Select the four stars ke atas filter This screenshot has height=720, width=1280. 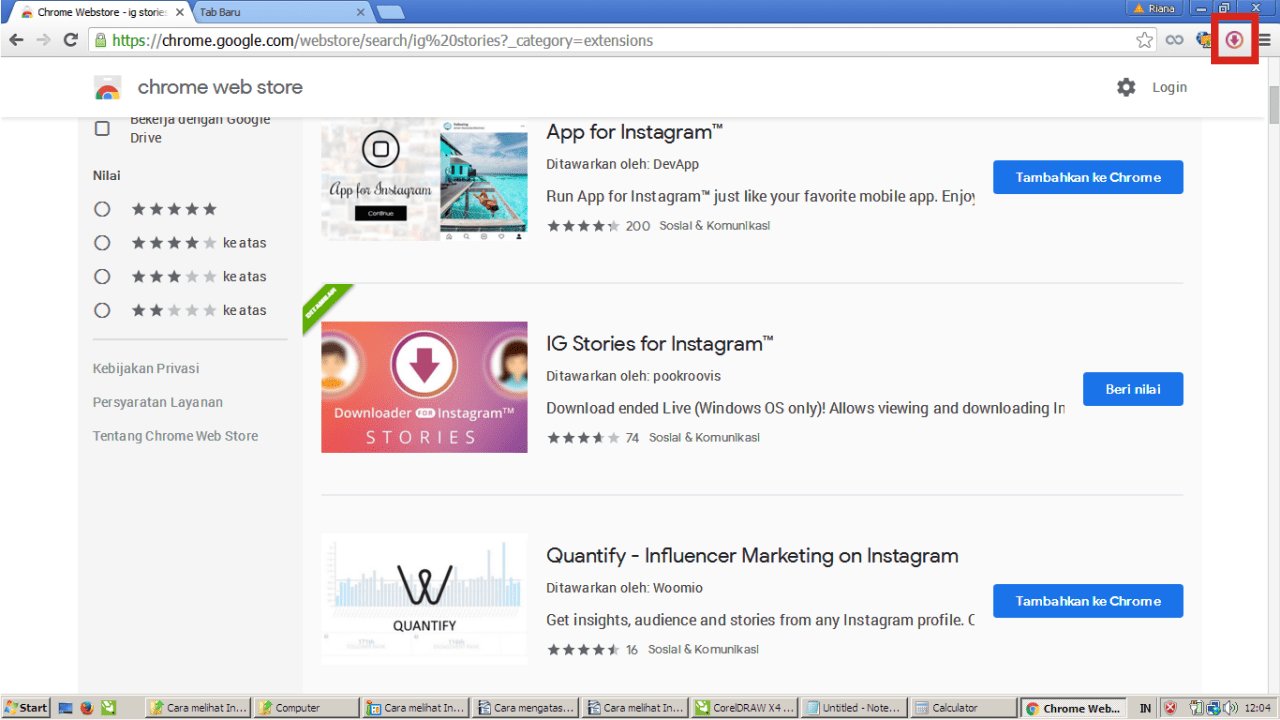pyautogui.click(x=102, y=243)
